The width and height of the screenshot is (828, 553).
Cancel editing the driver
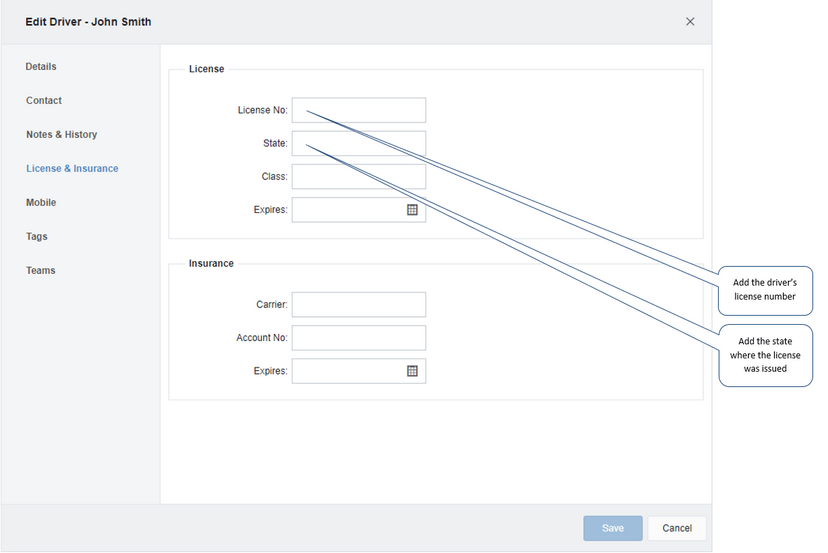(x=677, y=528)
